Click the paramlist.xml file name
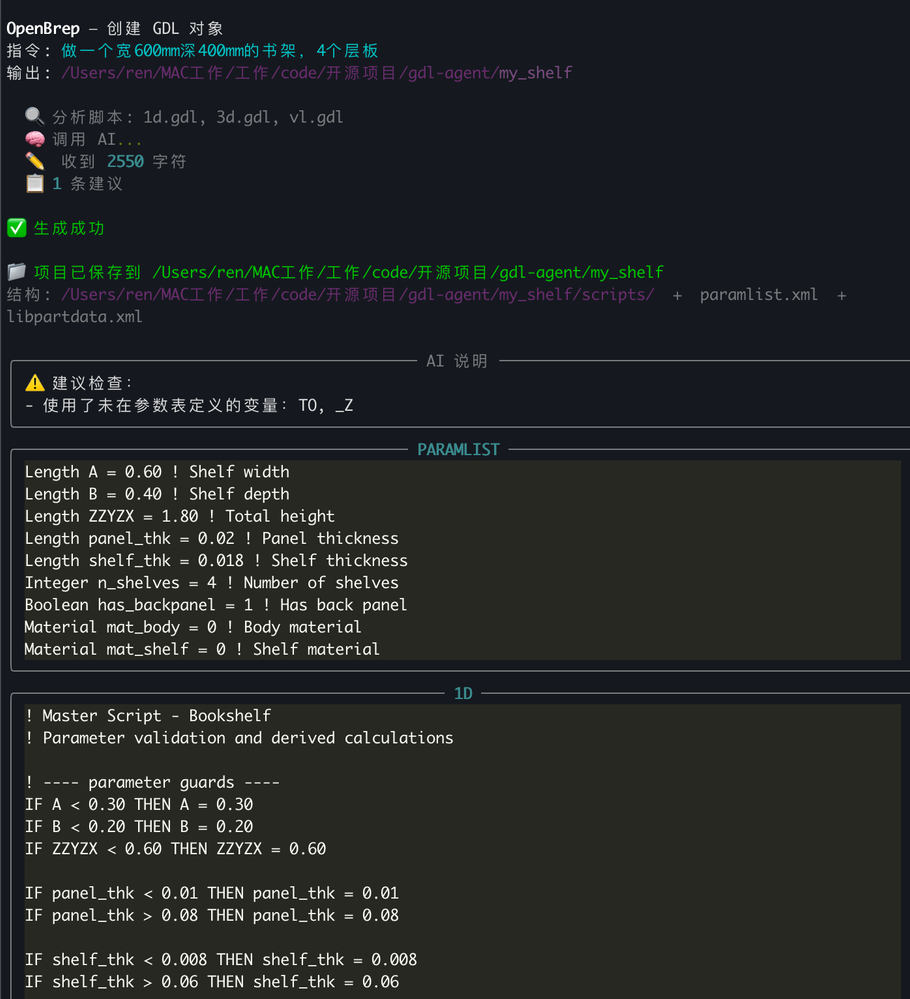 [x=758, y=295]
